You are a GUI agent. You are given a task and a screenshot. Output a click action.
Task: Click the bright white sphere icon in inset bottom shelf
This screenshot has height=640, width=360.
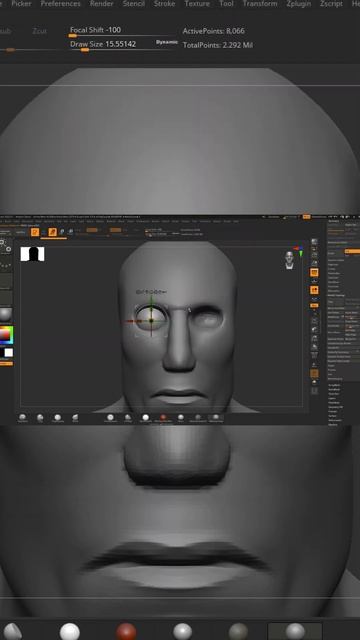(x=145, y=418)
